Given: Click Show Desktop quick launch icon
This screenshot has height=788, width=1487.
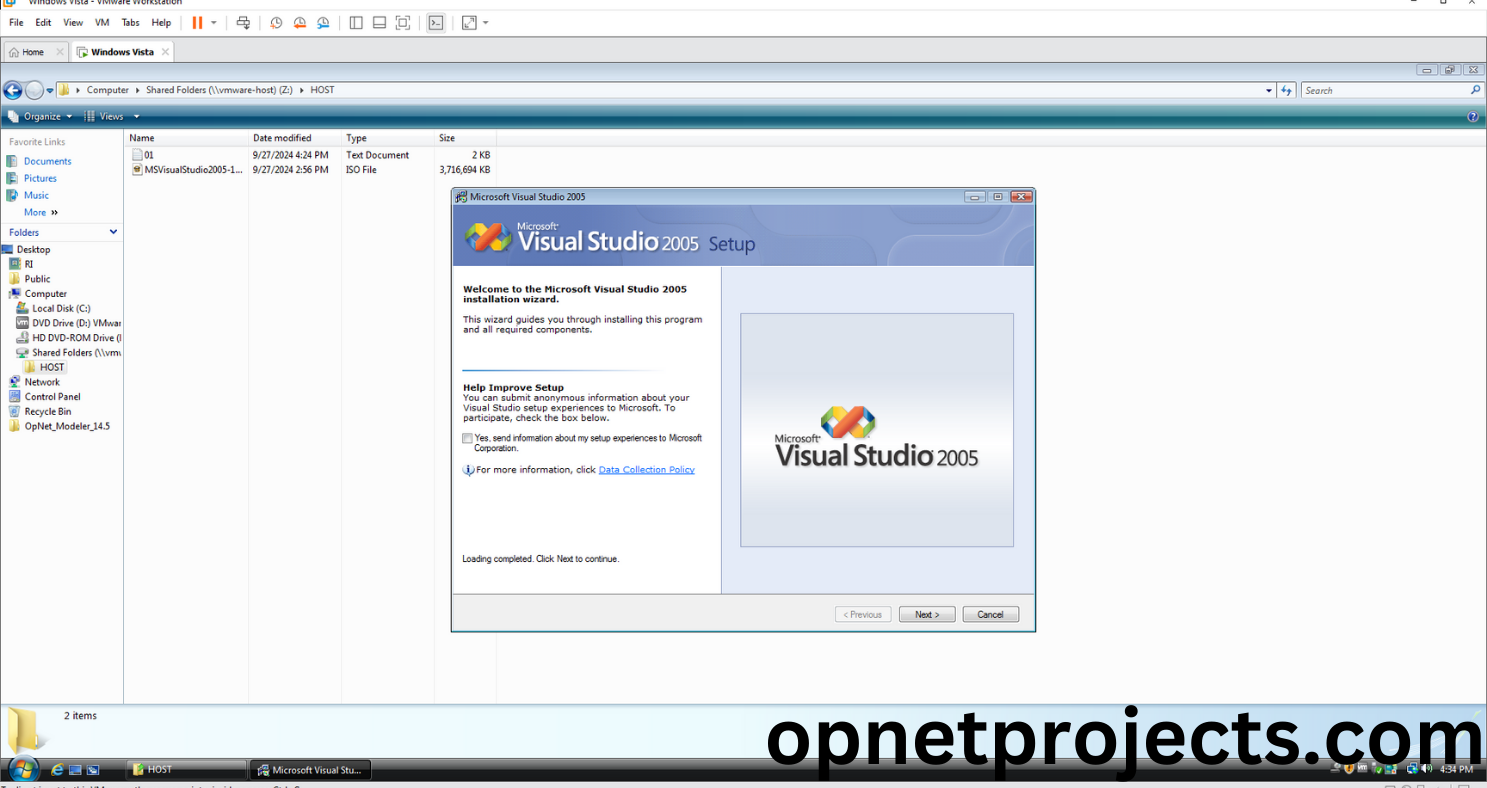Looking at the screenshot, I should pyautogui.click(x=76, y=769).
